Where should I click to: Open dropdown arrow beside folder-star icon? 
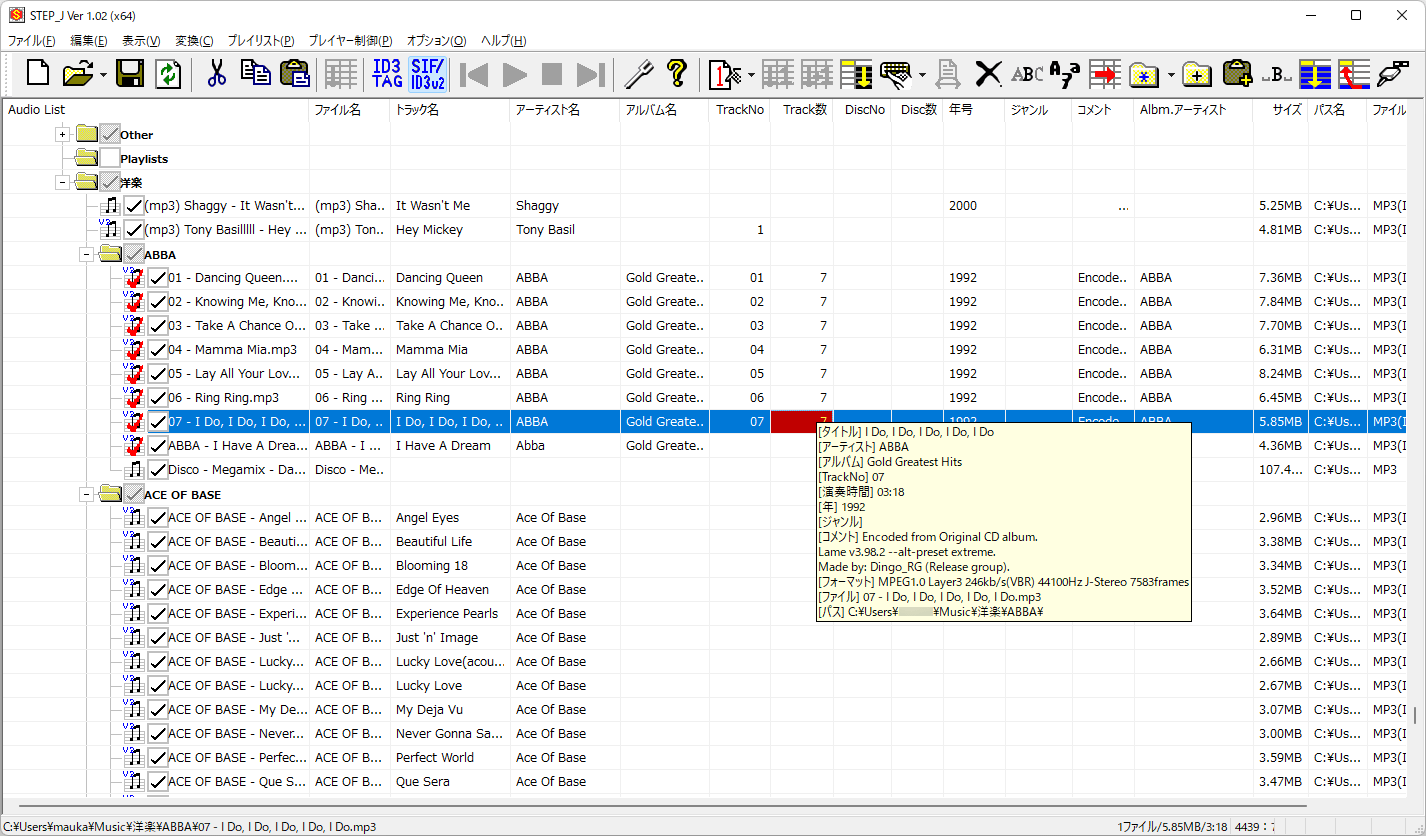(1169, 74)
